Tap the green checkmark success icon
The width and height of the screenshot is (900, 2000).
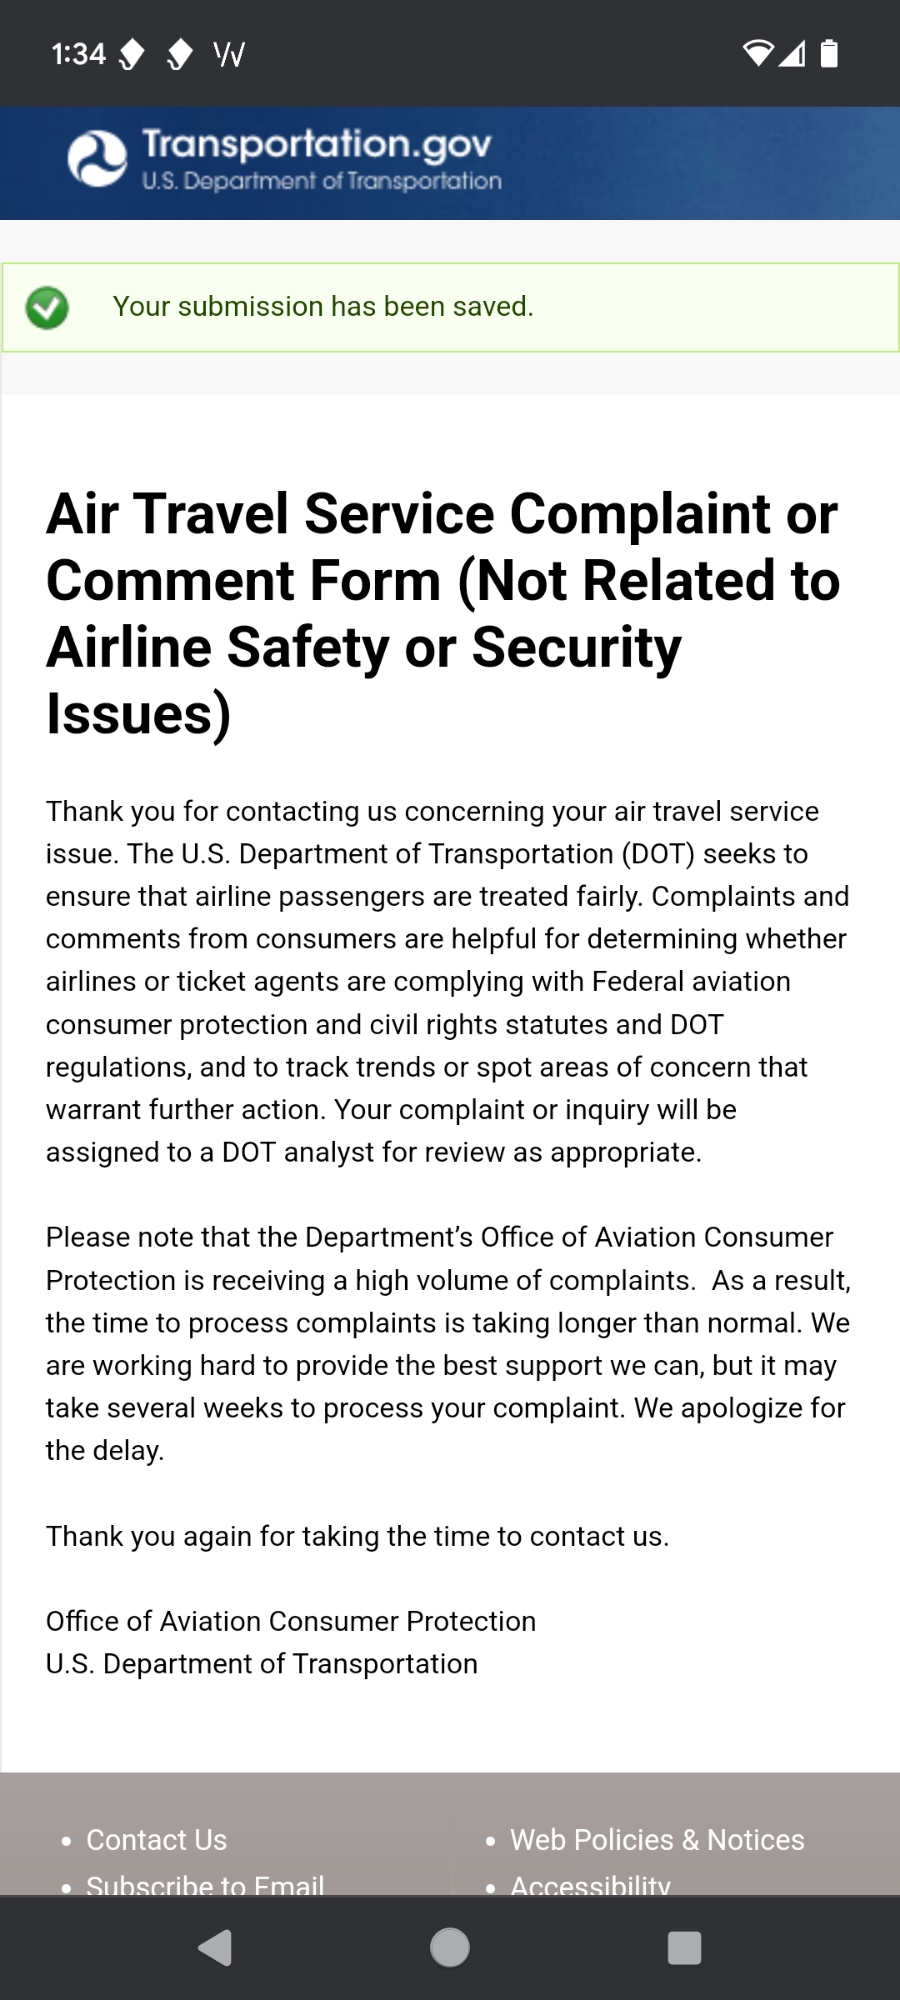coord(47,308)
